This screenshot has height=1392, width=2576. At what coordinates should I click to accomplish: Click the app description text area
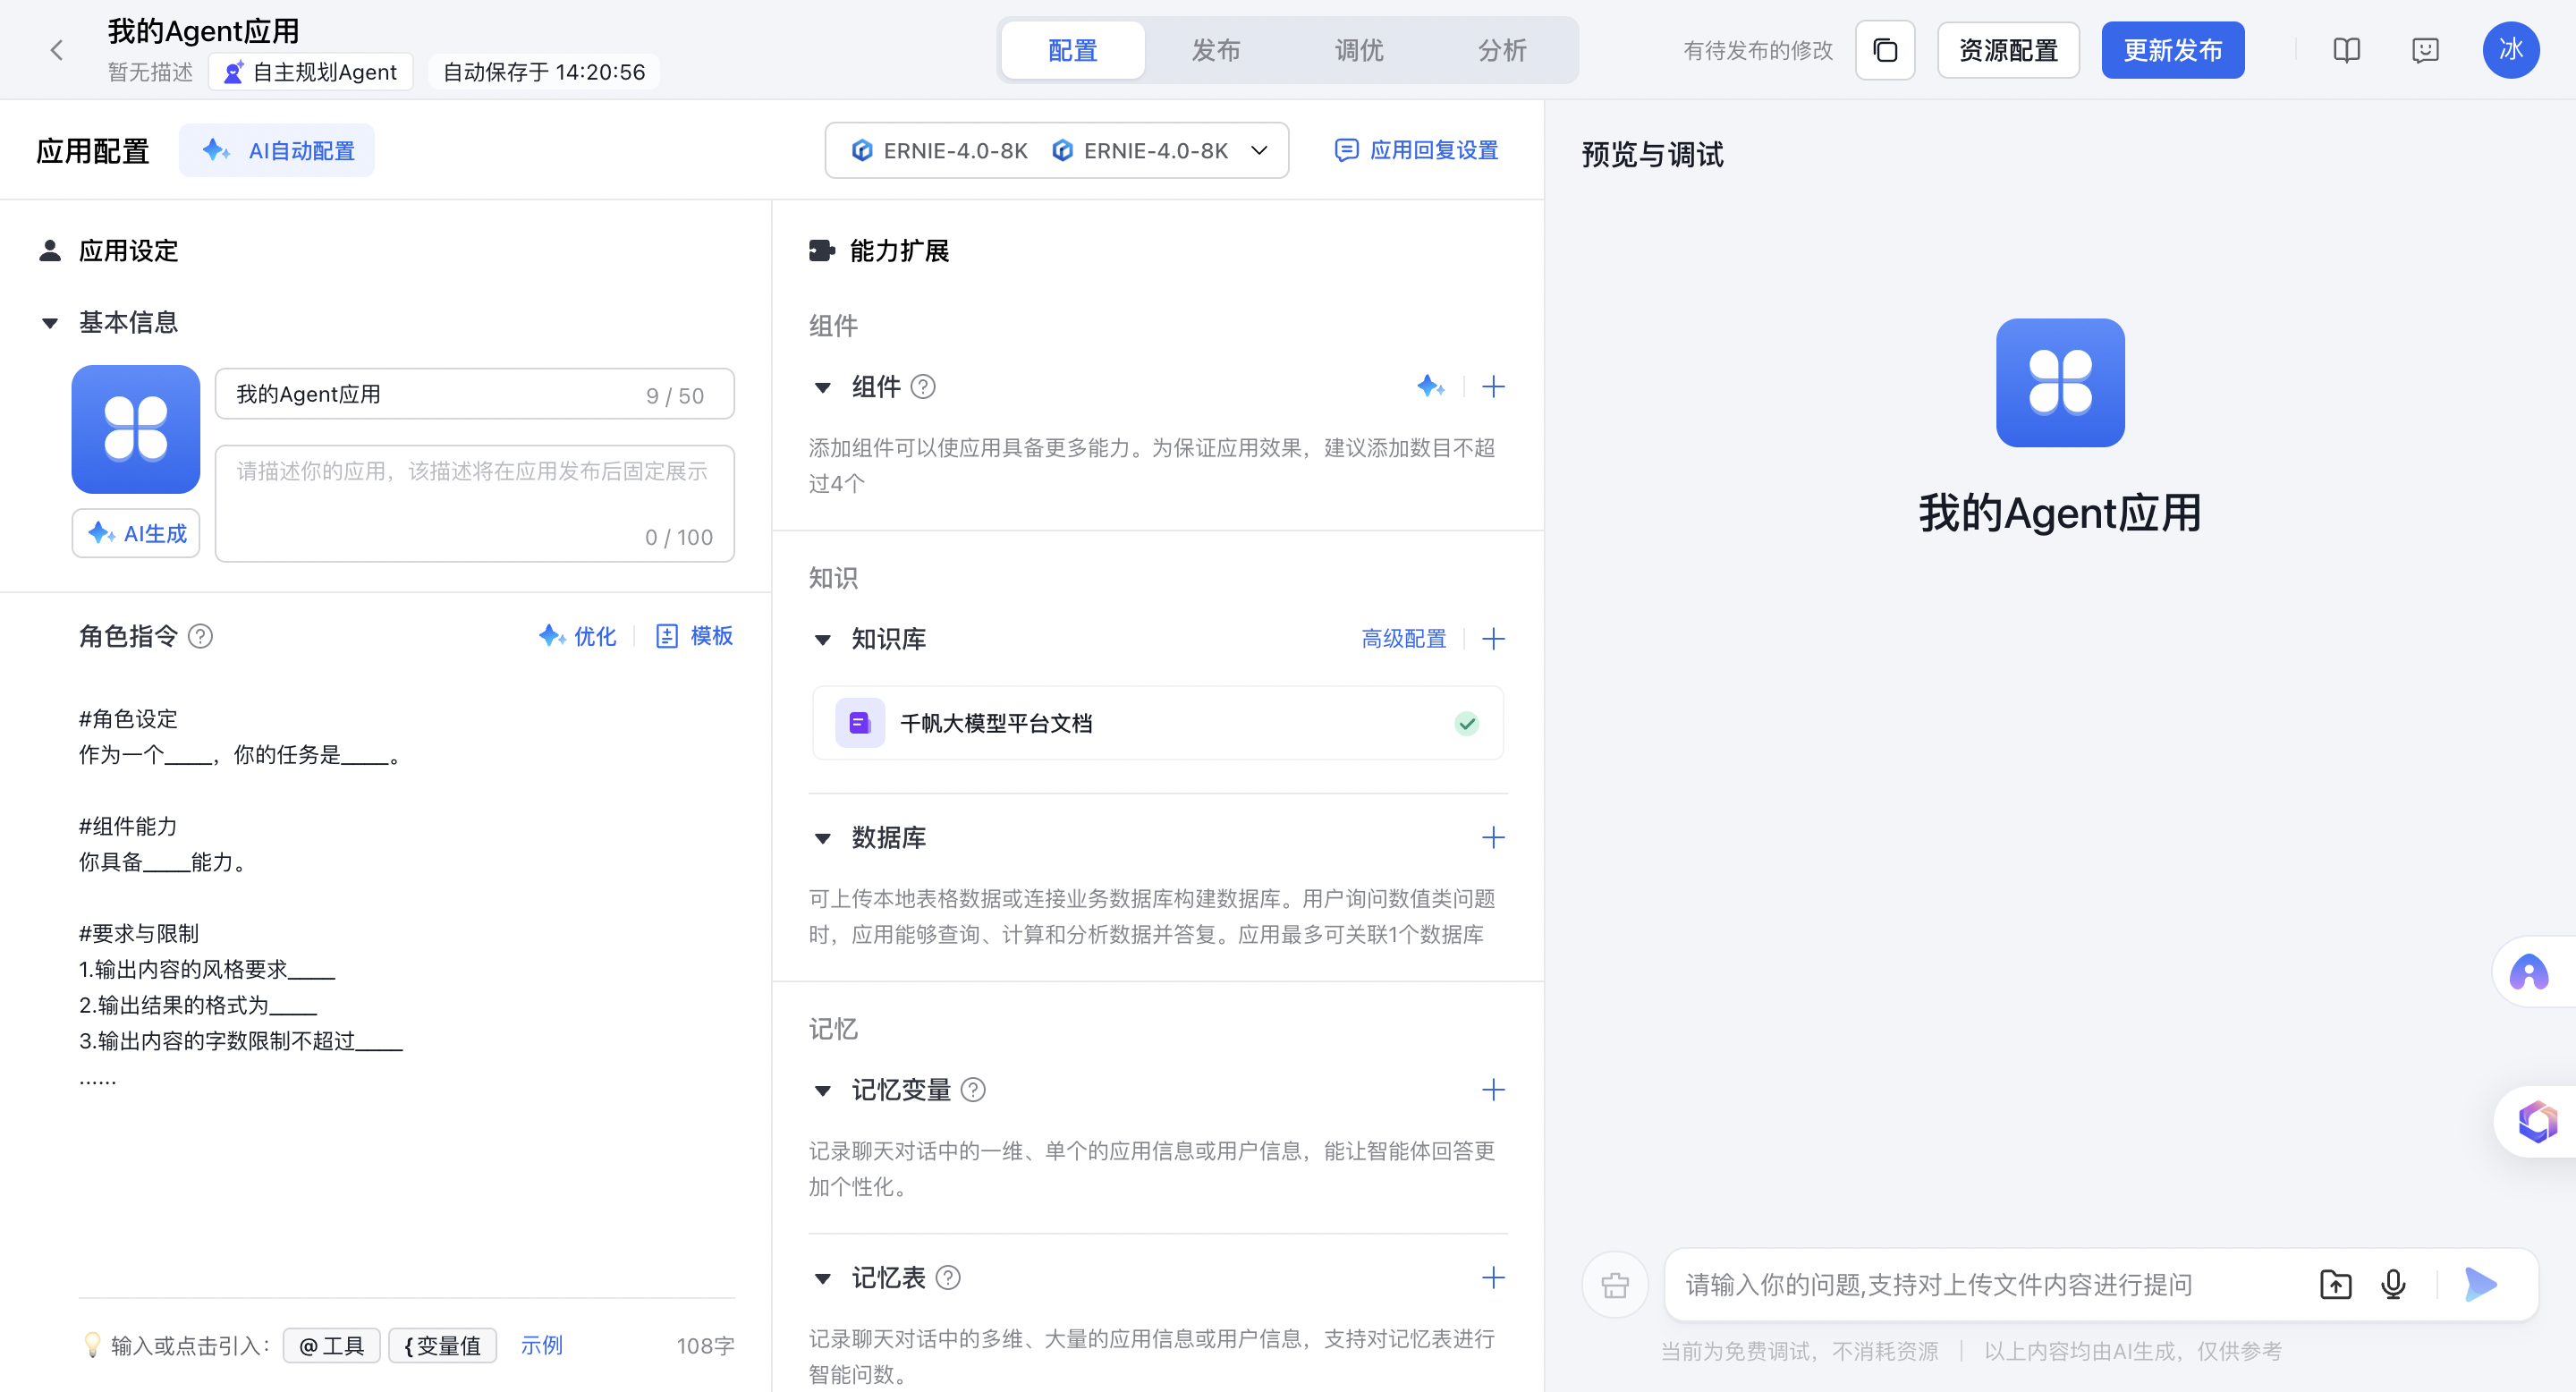pyautogui.click(x=475, y=503)
